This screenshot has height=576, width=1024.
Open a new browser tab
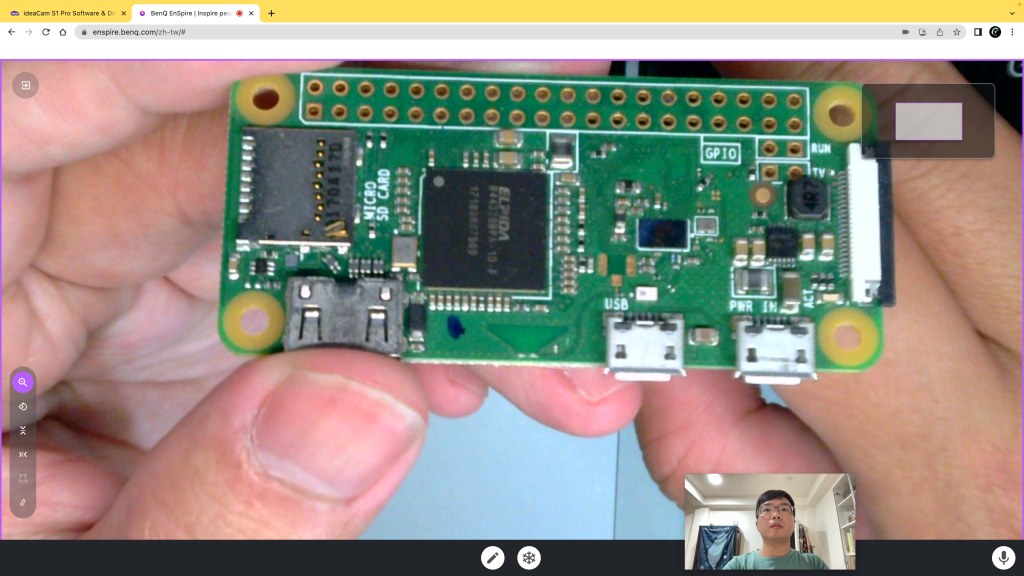point(271,13)
